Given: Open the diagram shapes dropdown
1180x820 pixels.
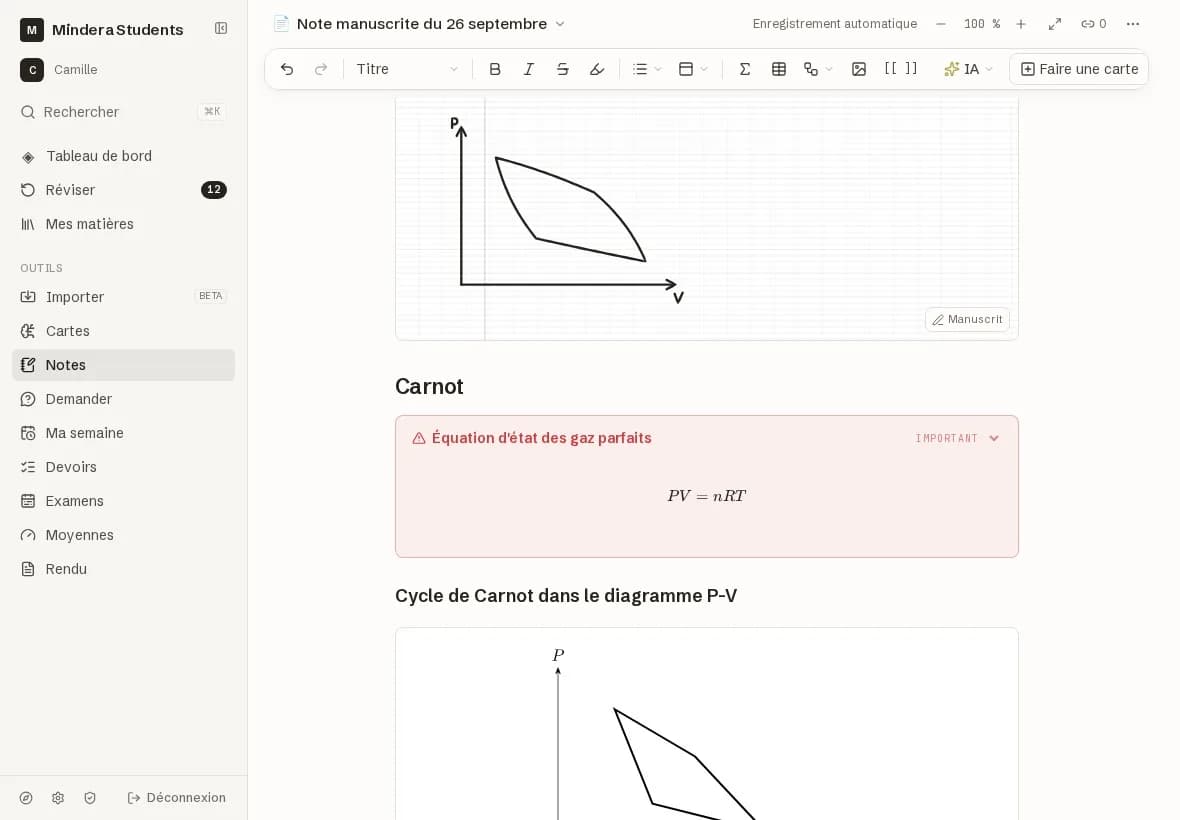Looking at the screenshot, I should 818,69.
